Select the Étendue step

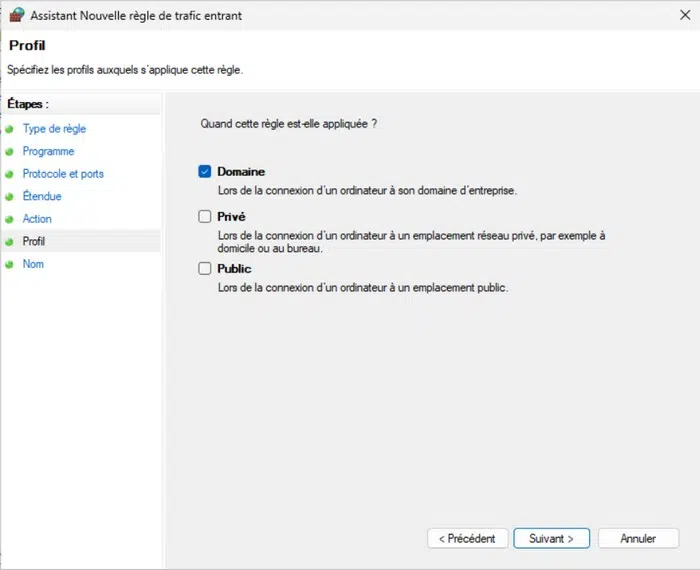coord(42,197)
